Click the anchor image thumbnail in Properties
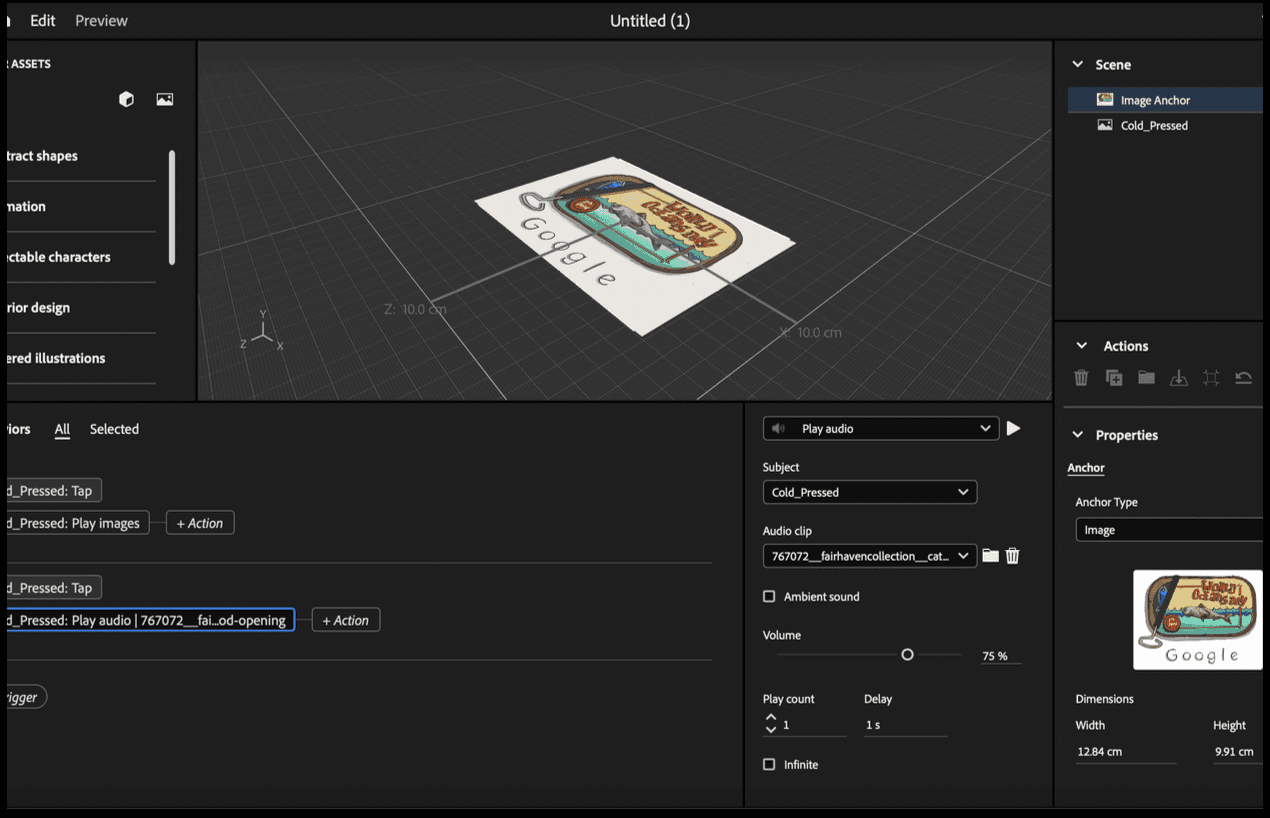 tap(1197, 620)
